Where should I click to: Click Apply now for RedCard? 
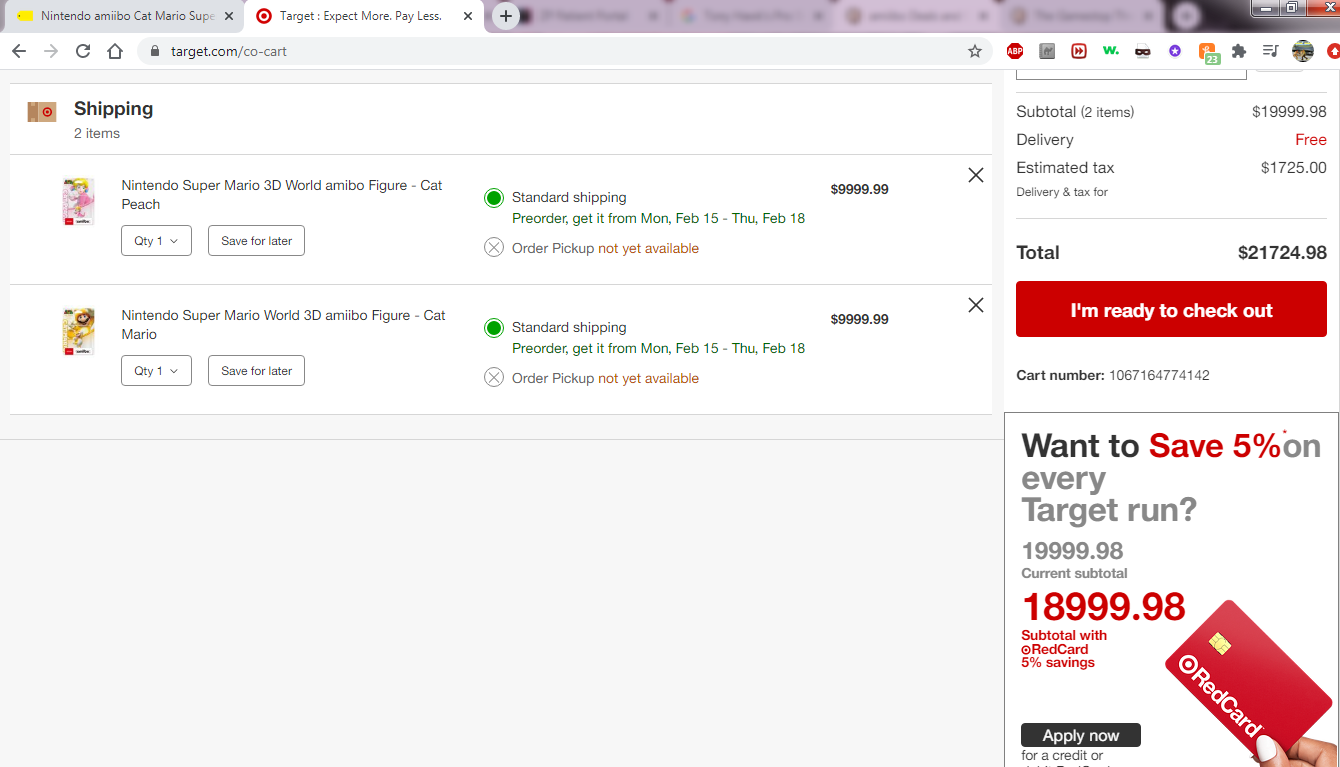[x=1081, y=735]
